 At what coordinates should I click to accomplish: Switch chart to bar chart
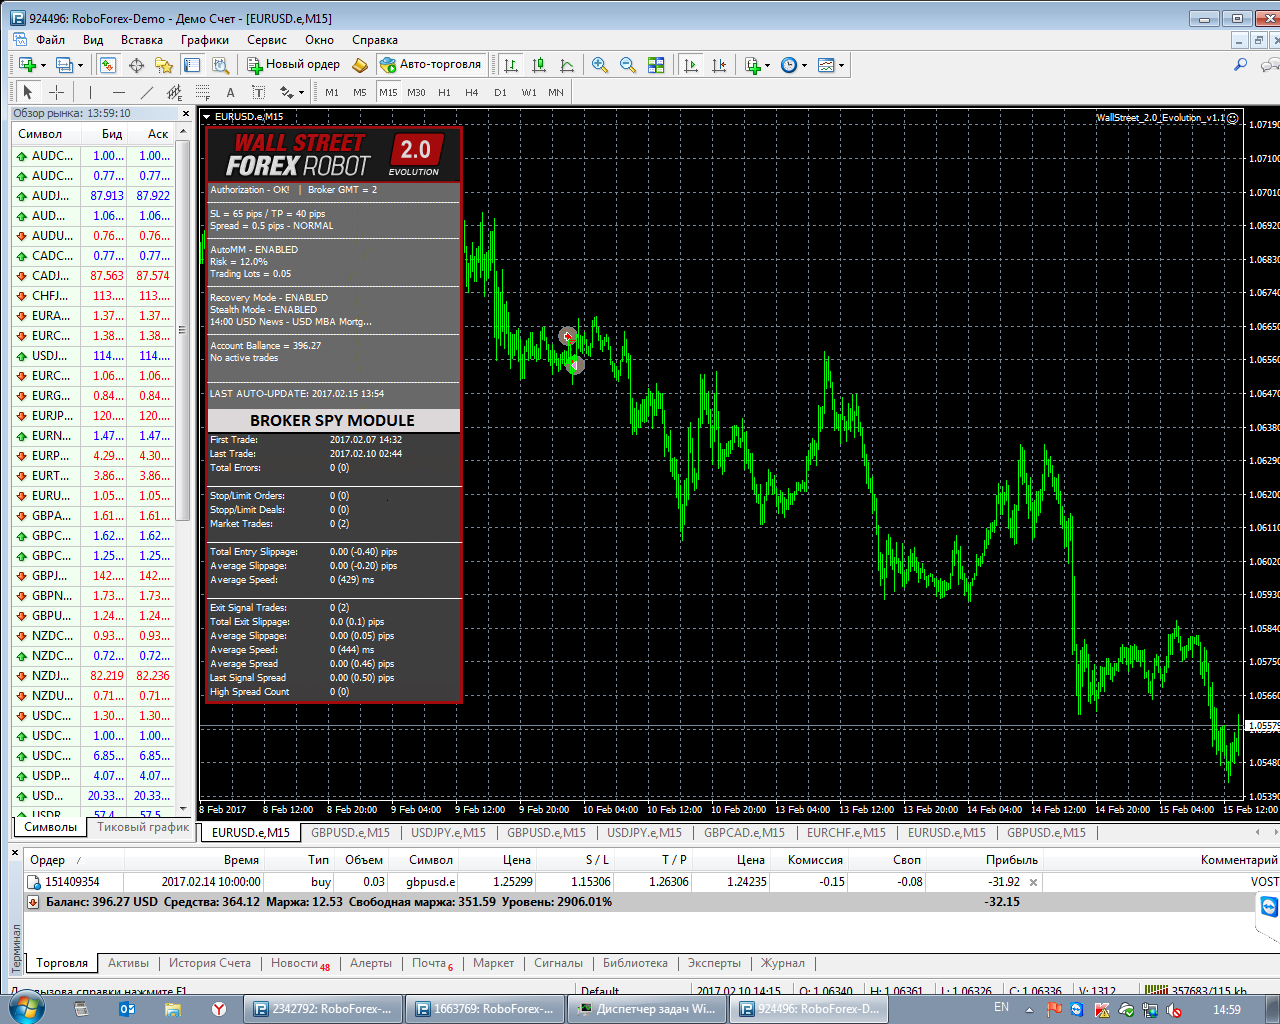511,65
